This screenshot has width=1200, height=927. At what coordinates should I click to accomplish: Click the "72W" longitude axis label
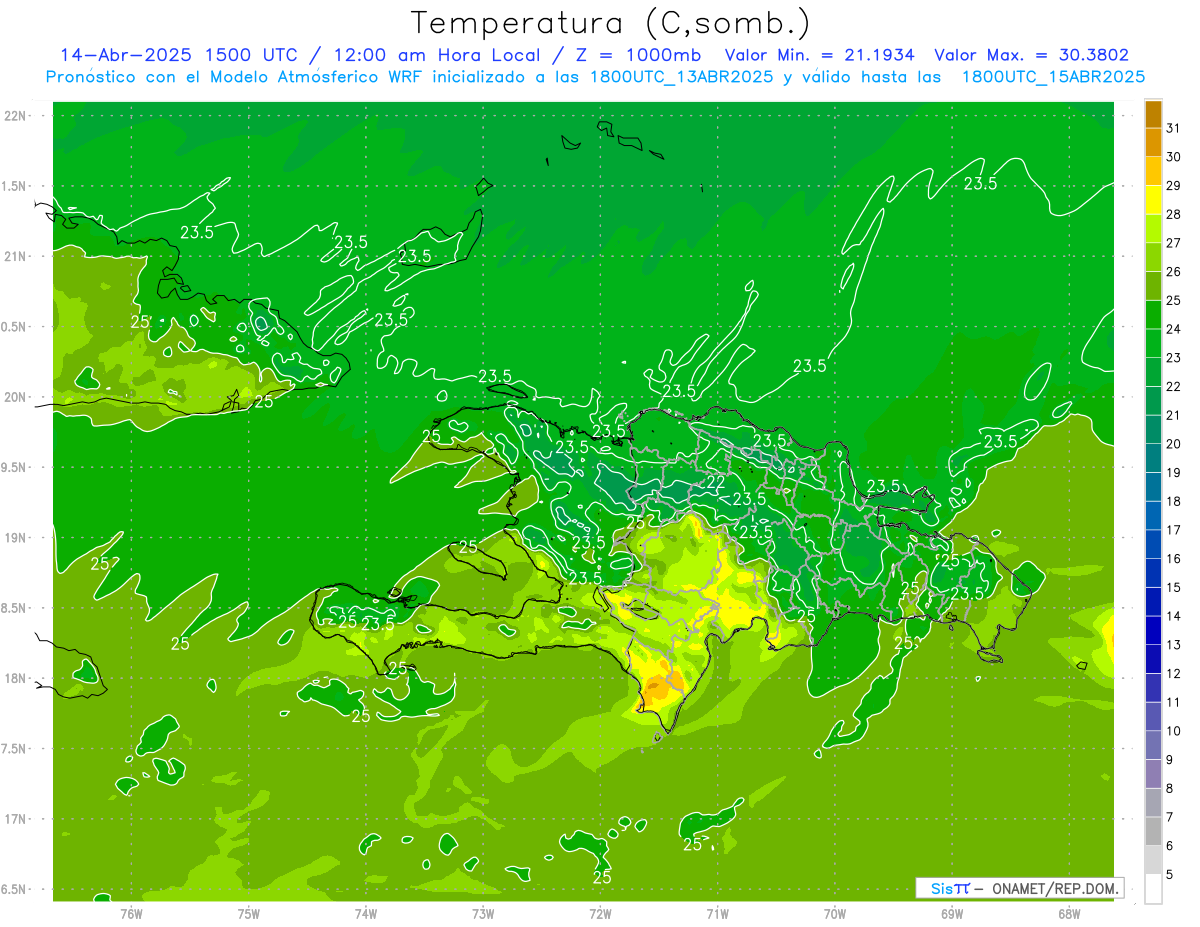click(x=600, y=914)
